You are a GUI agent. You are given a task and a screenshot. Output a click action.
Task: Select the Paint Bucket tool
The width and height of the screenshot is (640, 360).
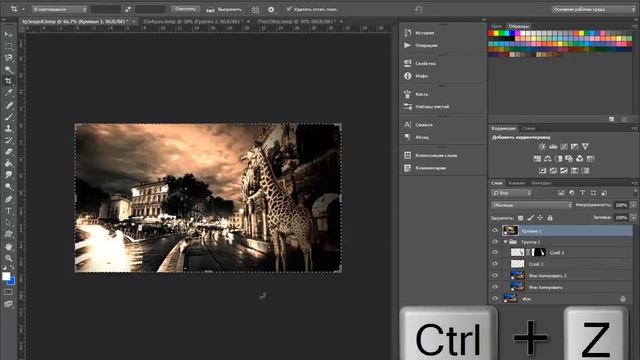[x=9, y=163]
